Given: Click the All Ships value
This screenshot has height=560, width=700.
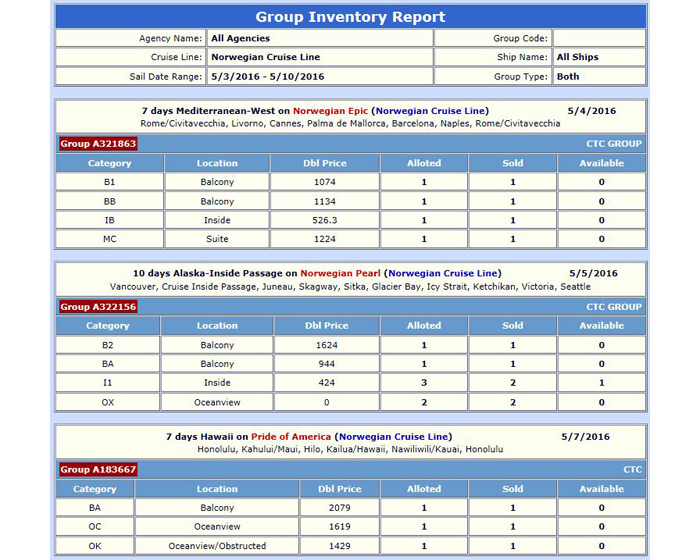Looking at the screenshot, I should click(x=578, y=57).
